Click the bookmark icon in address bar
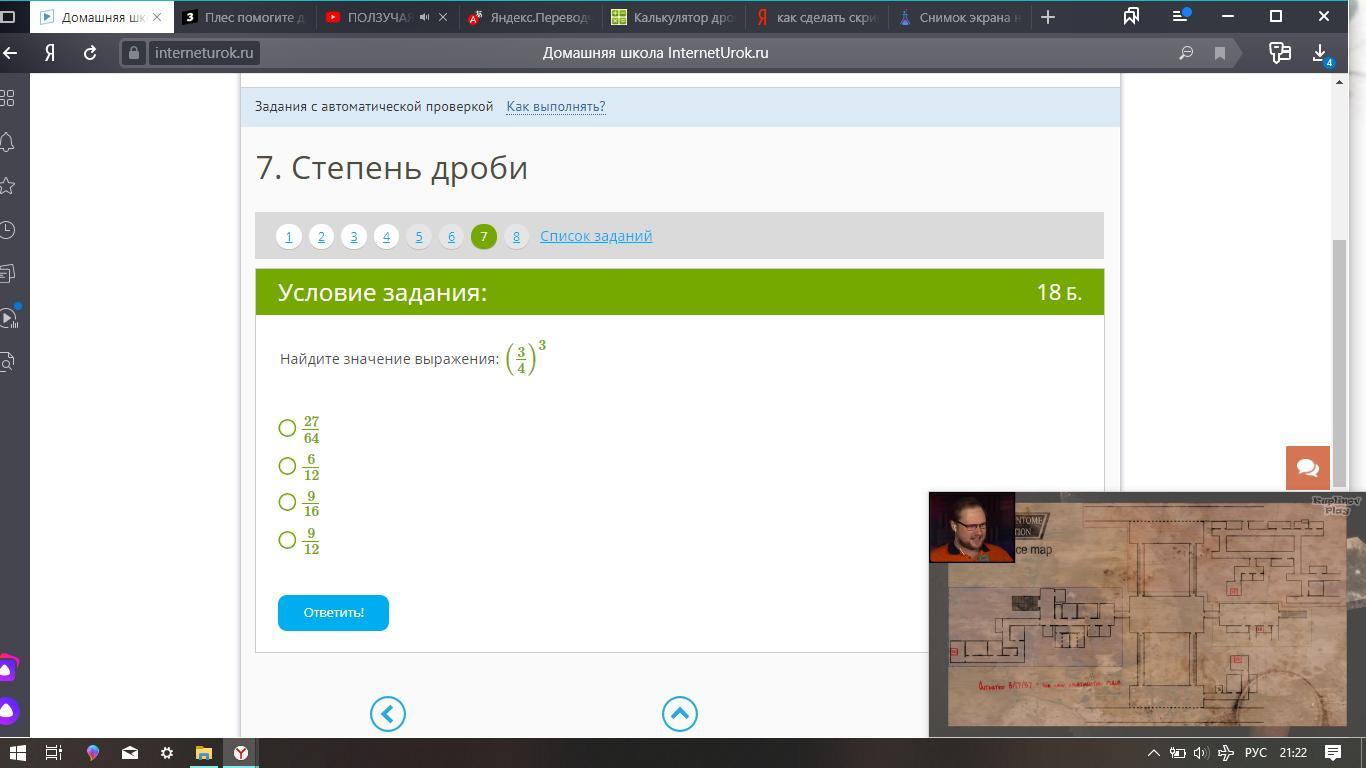Image resolution: width=1366 pixels, height=768 pixels. pos(1220,53)
